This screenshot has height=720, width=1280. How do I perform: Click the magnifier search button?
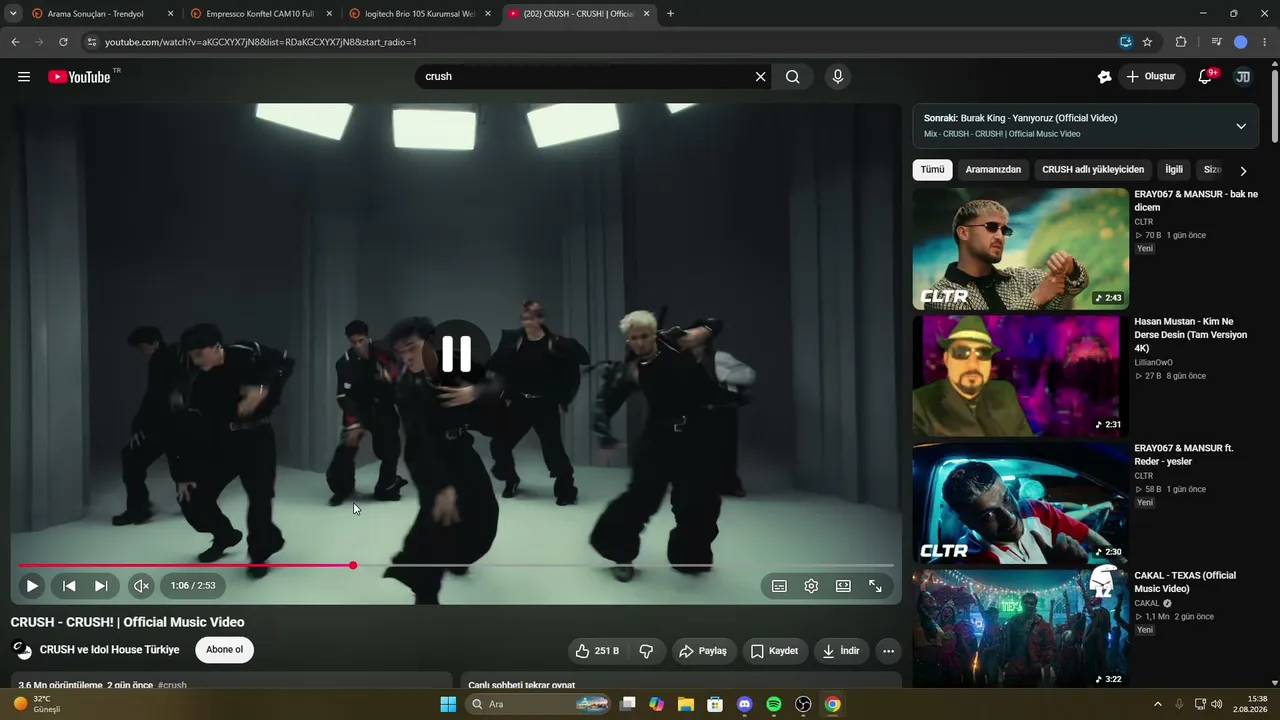click(793, 77)
